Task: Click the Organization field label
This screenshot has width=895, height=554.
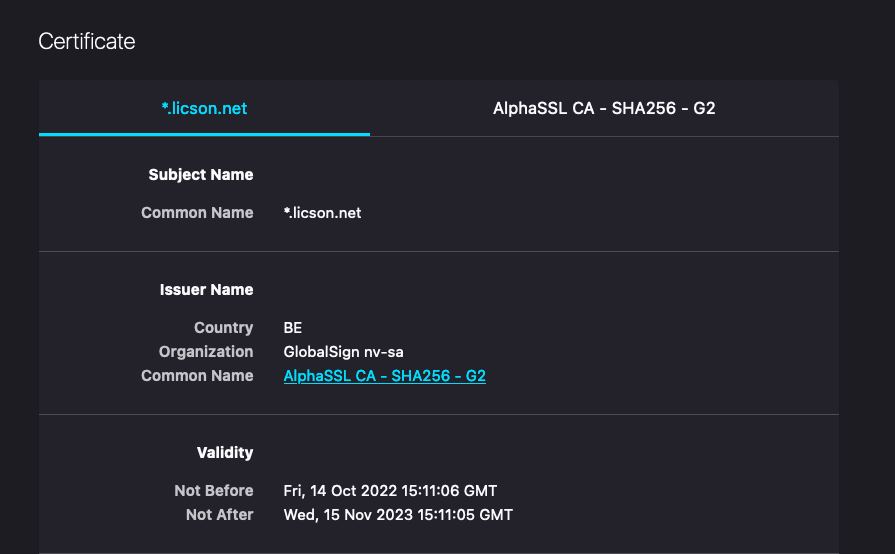Action: click(x=206, y=352)
